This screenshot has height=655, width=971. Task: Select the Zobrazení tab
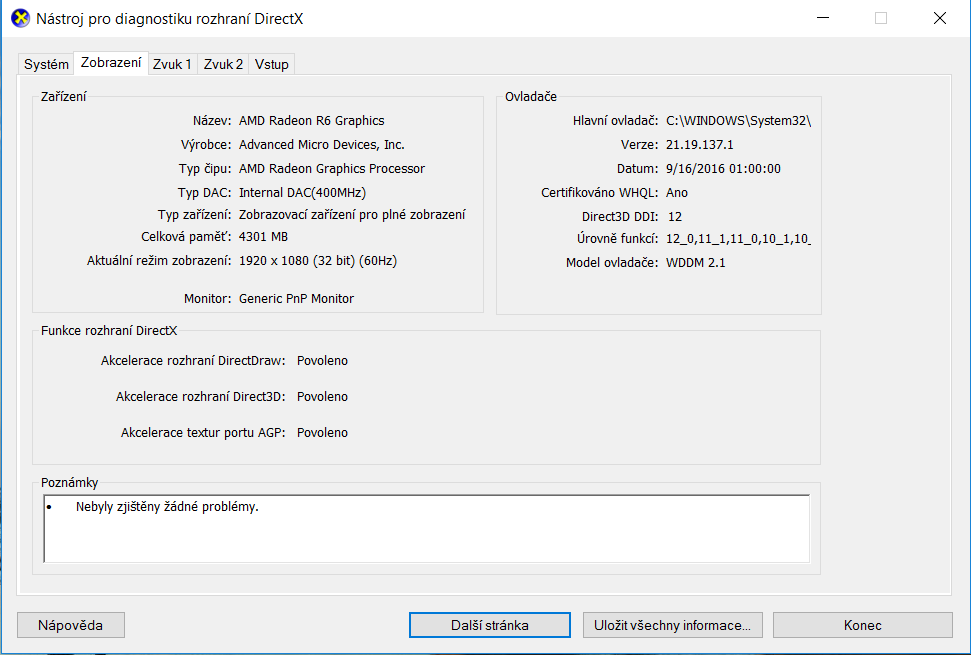tap(111, 63)
